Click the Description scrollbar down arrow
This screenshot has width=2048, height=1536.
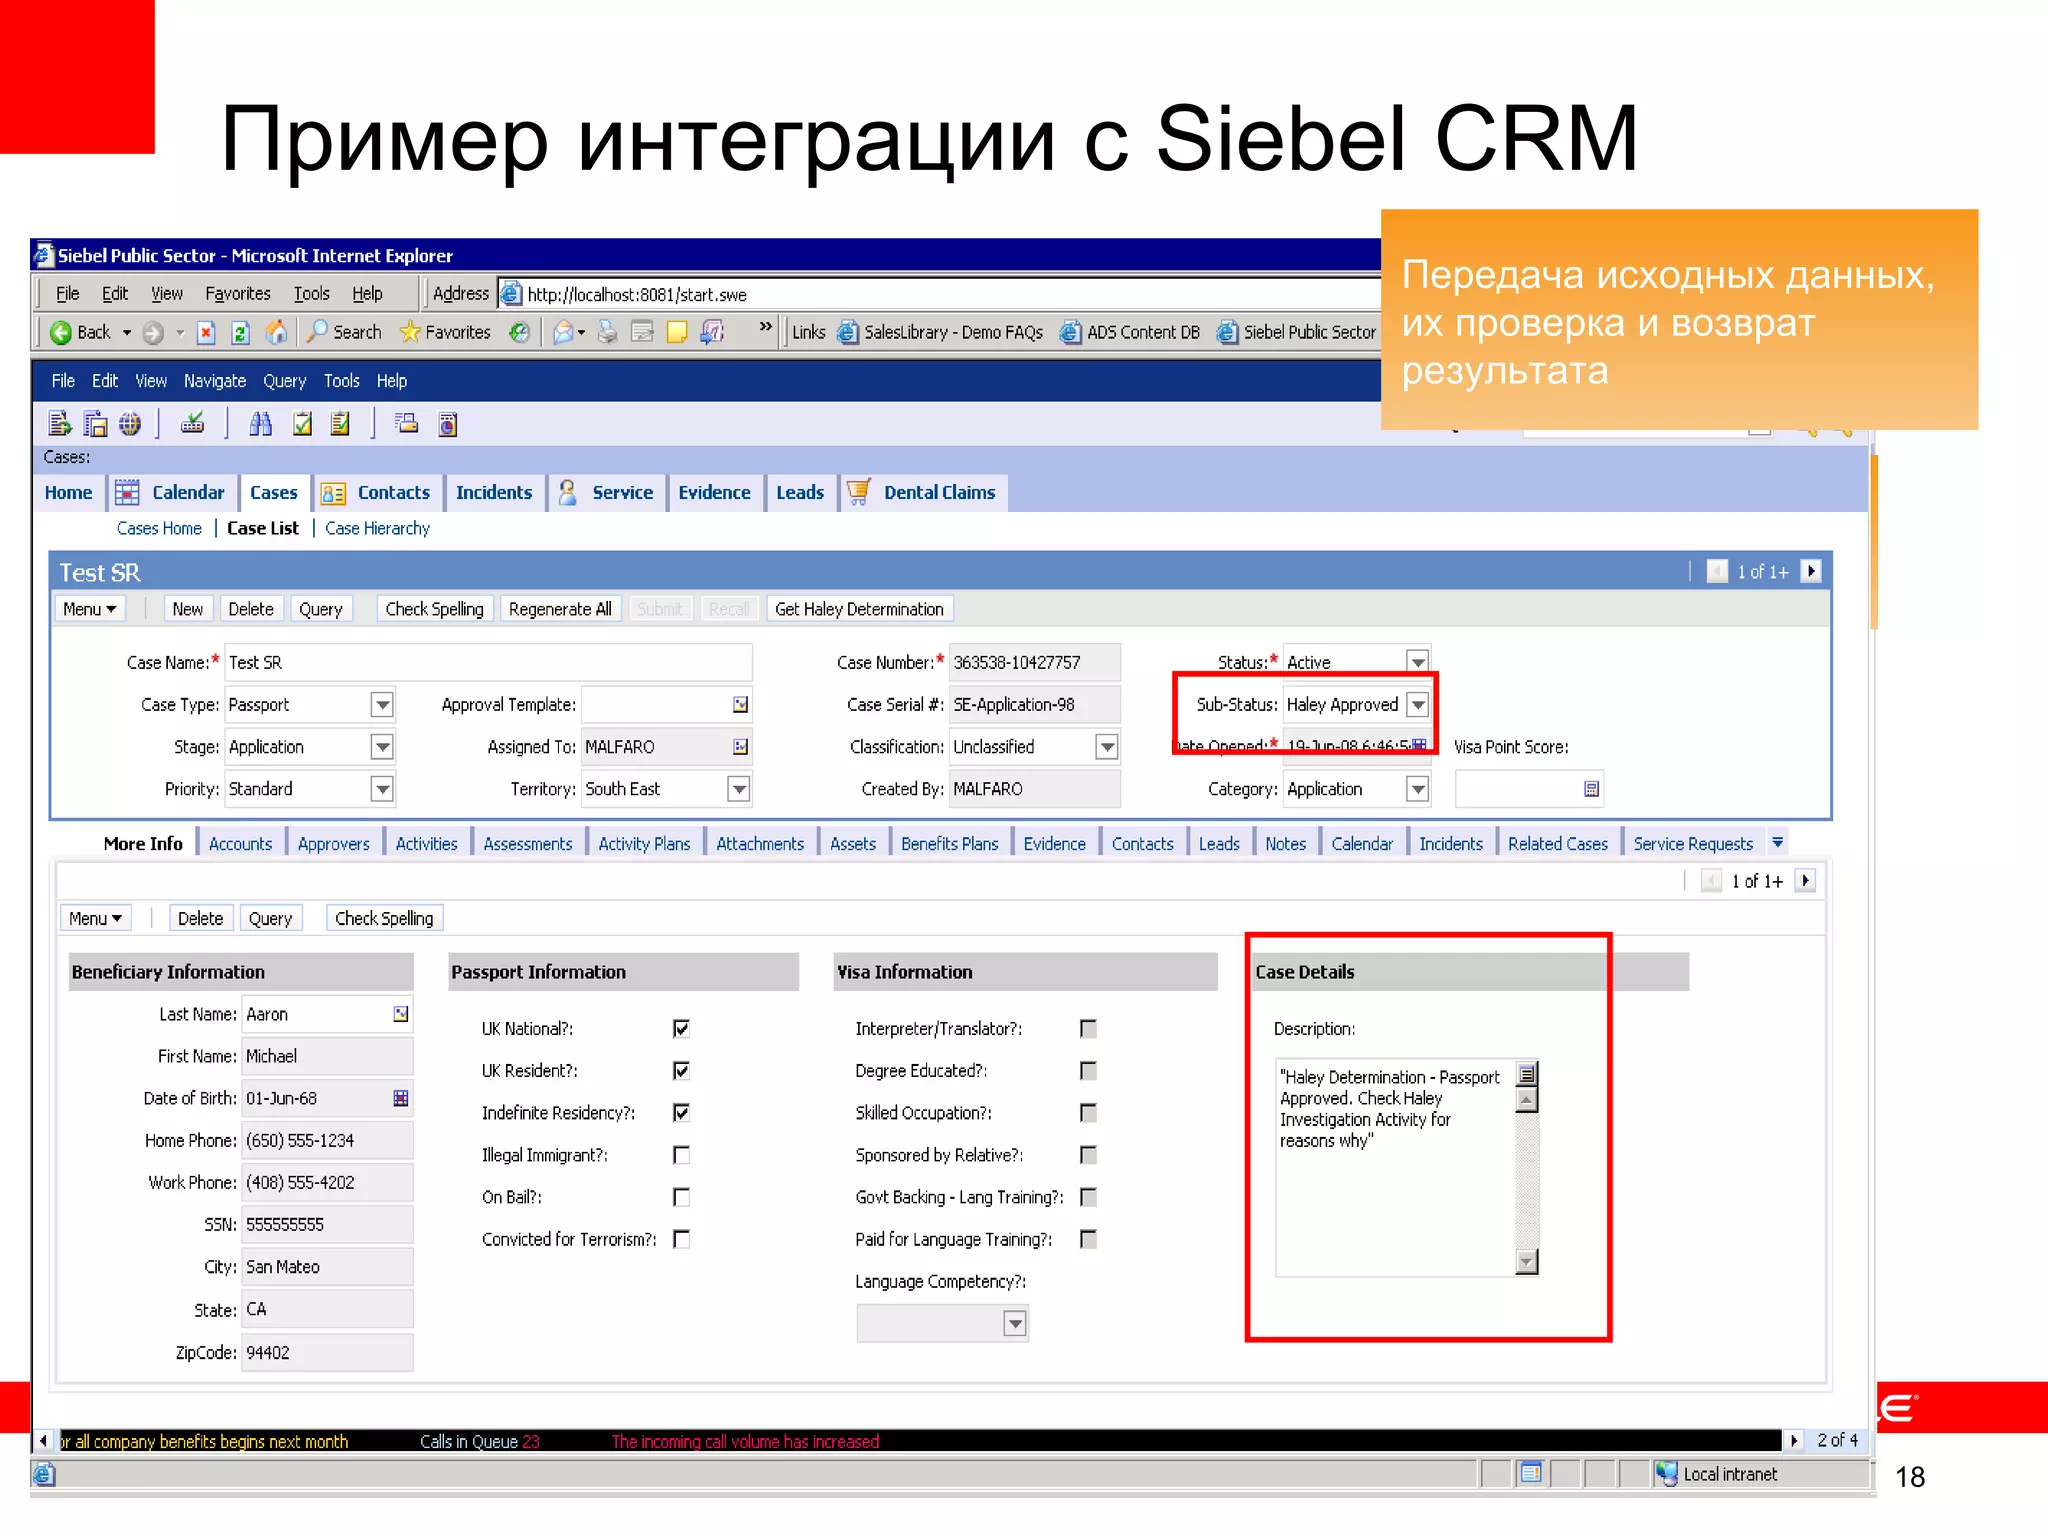pyautogui.click(x=1526, y=1262)
